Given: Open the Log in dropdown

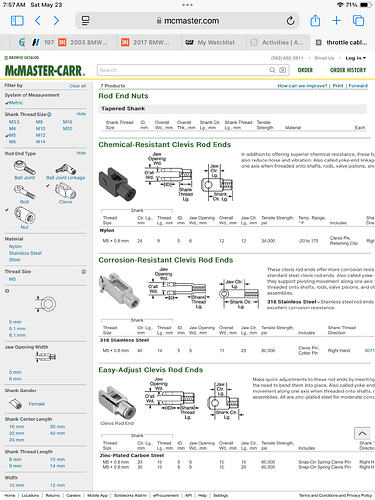Looking at the screenshot, I should click(x=355, y=58).
